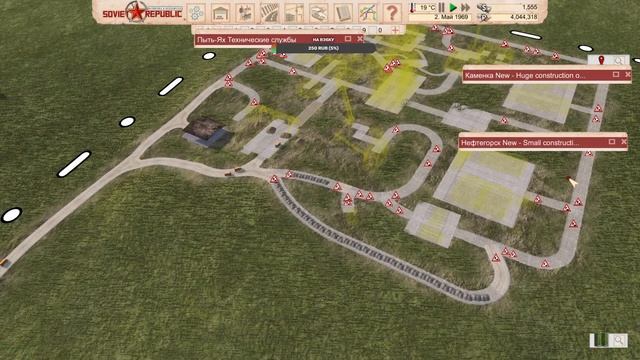The image size is (640, 360).
Task: Click the 1,555 balance value
Action: point(529,7)
